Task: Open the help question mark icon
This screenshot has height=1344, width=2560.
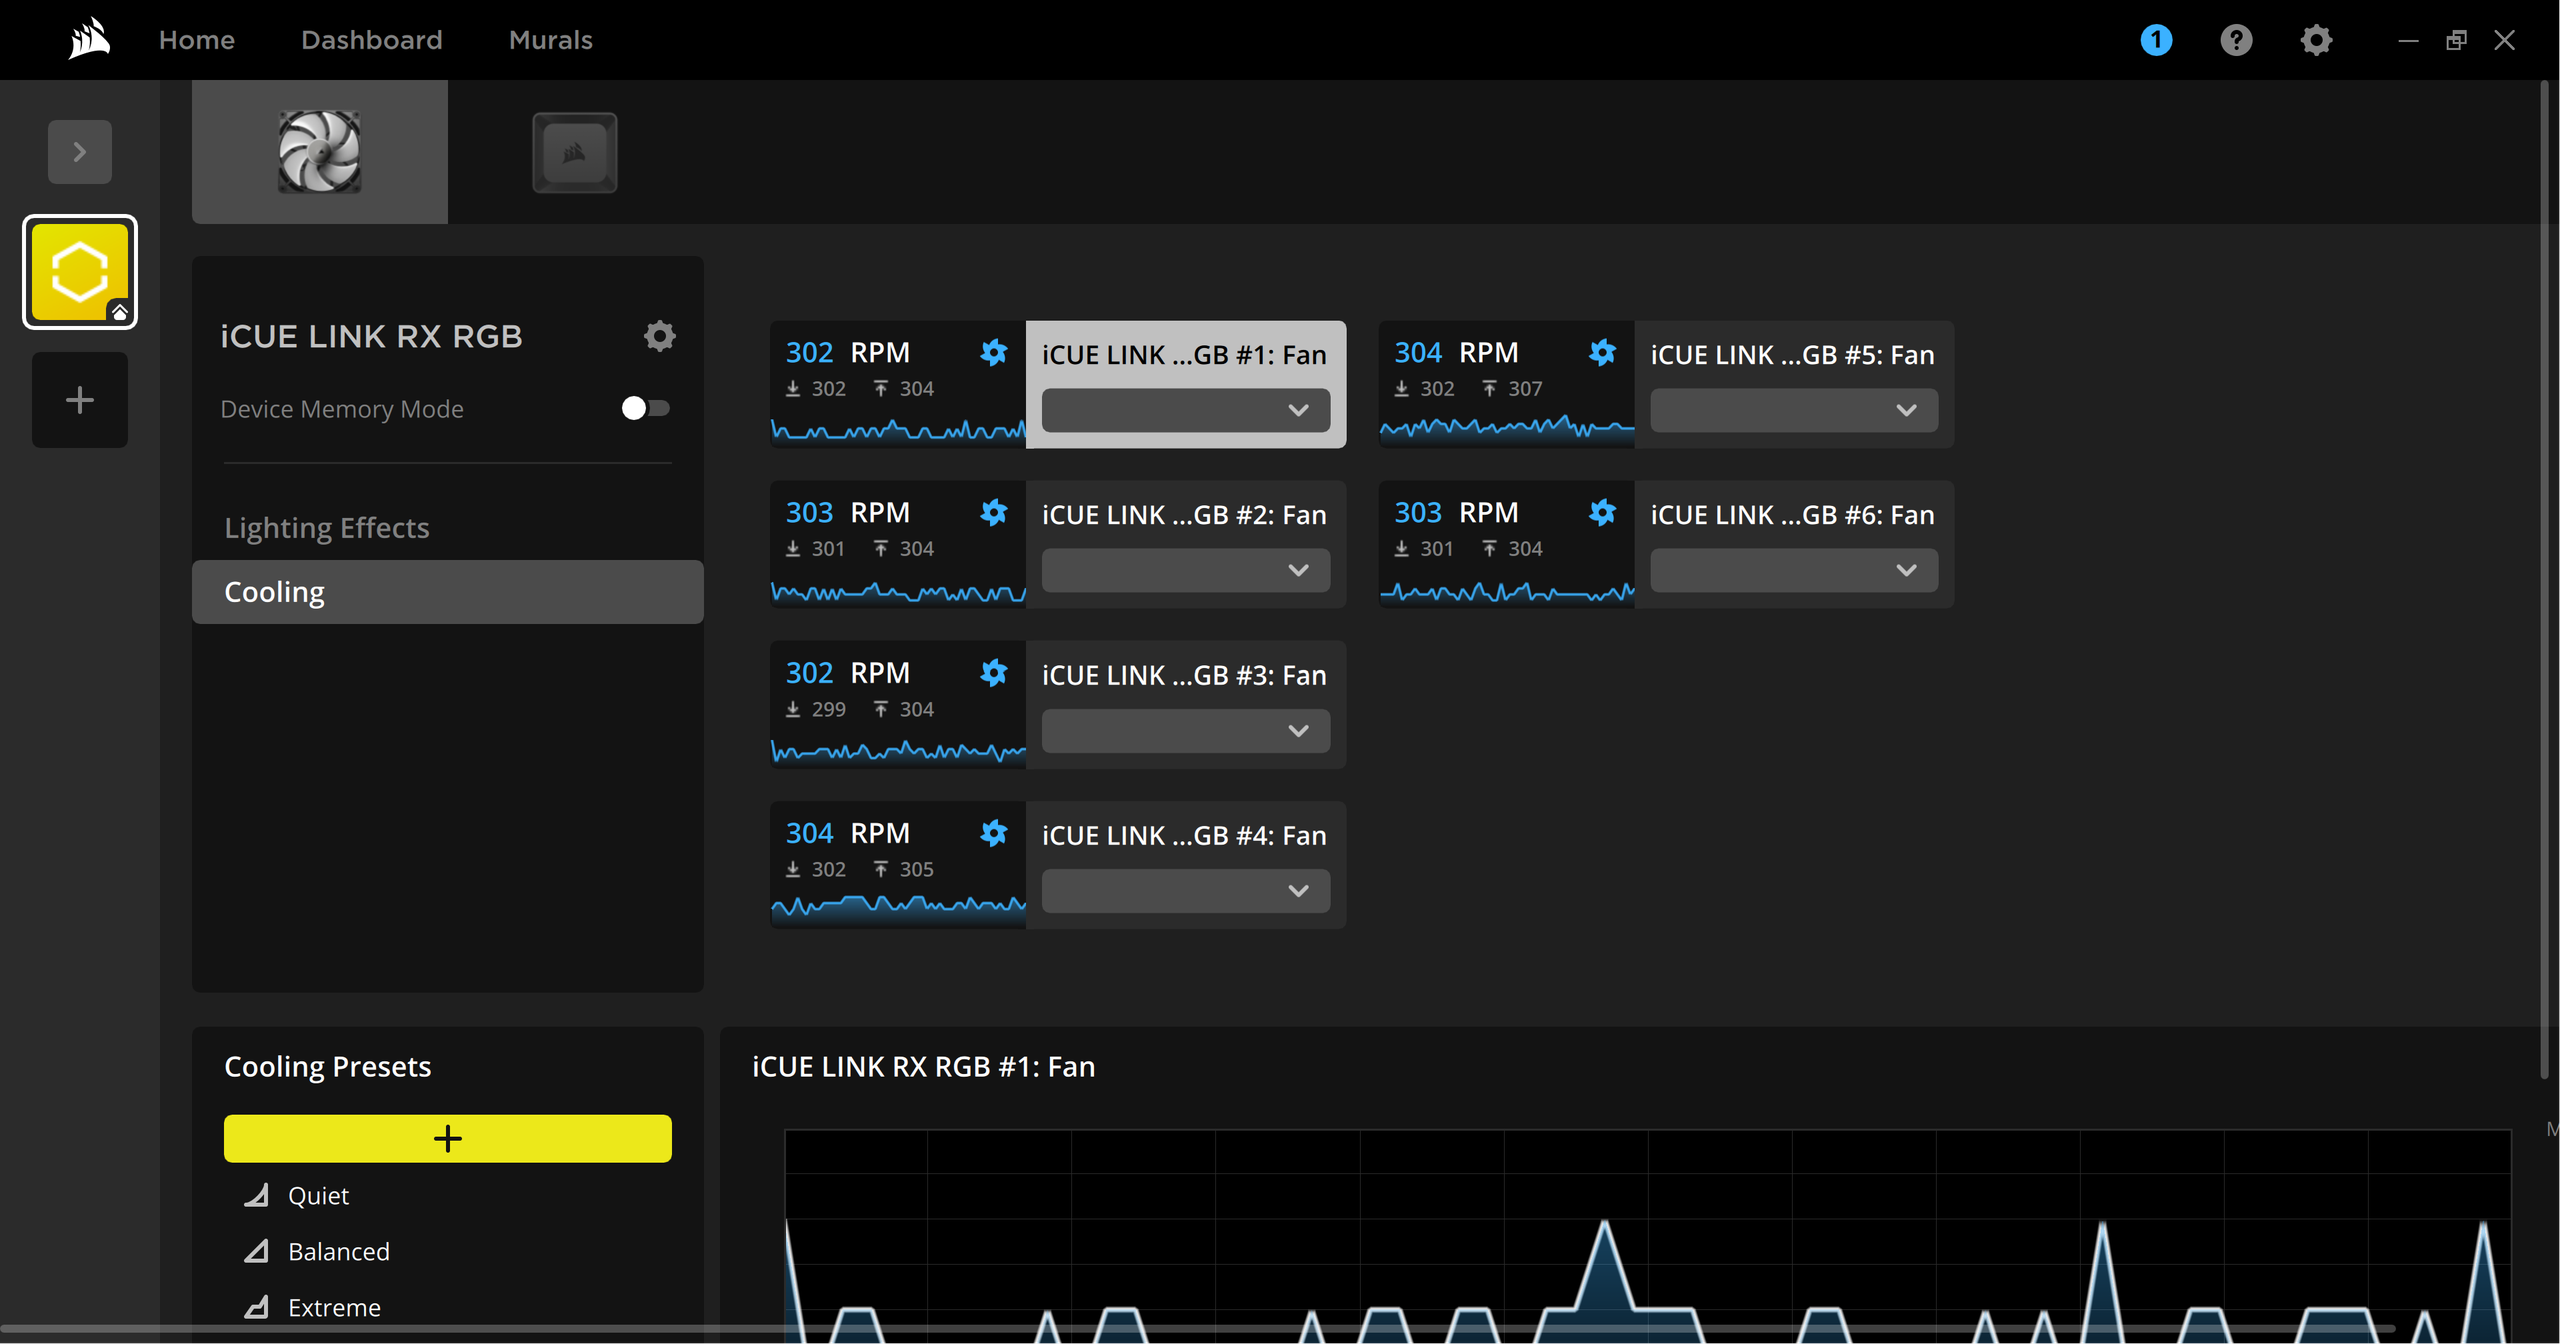Action: [x=2236, y=40]
